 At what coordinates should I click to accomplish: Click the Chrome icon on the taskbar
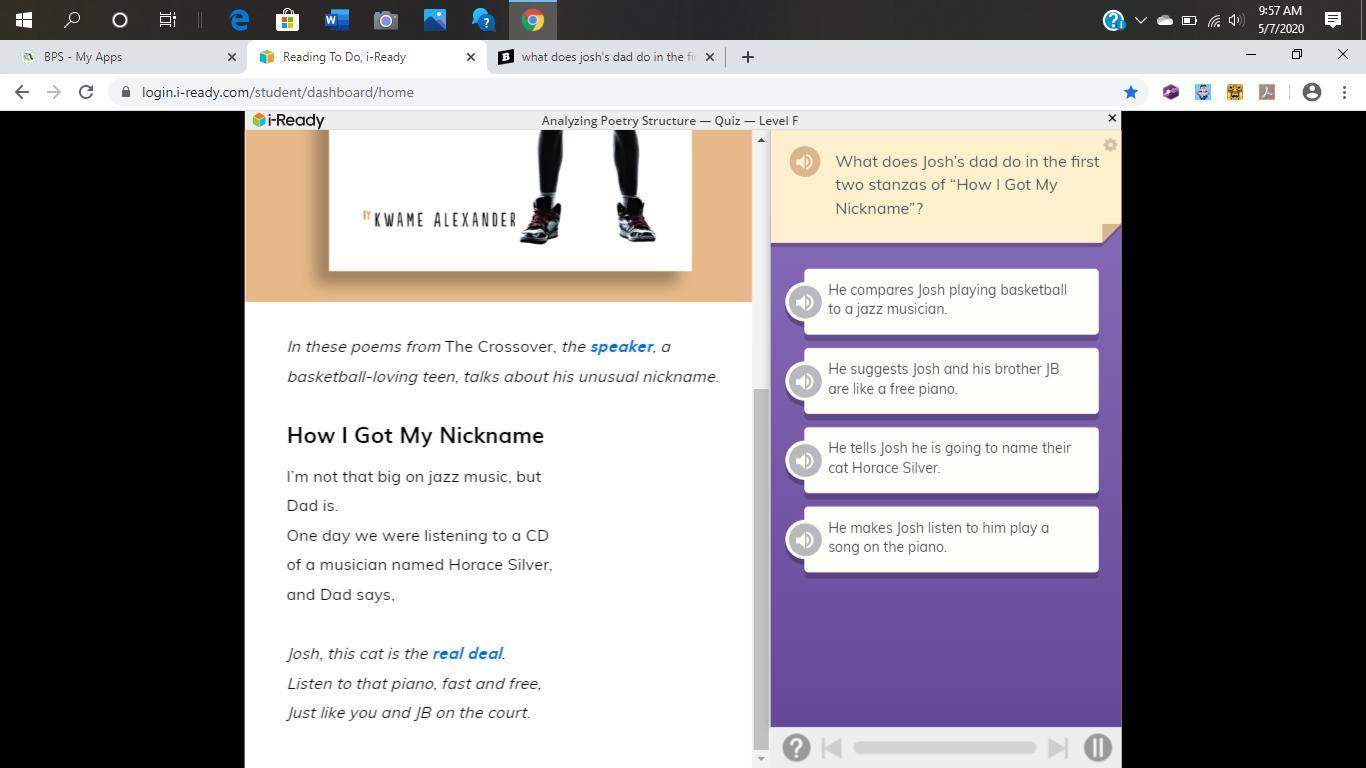pyautogui.click(x=533, y=20)
